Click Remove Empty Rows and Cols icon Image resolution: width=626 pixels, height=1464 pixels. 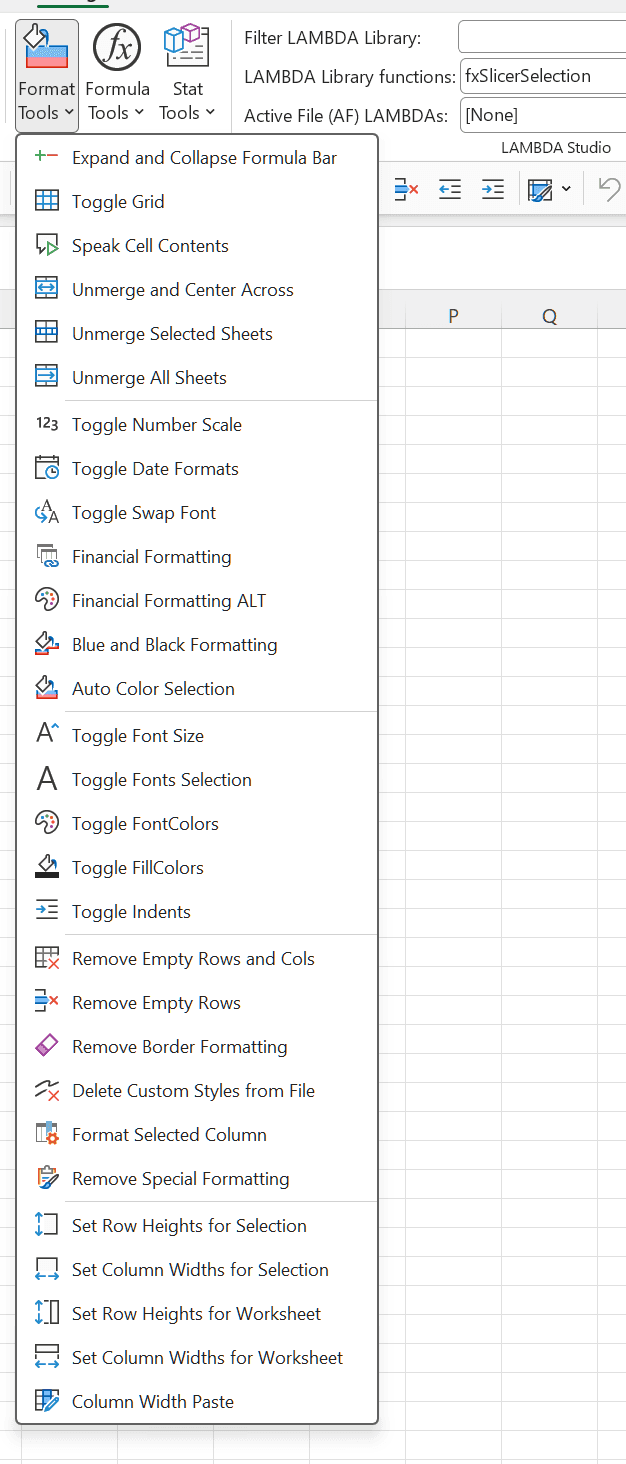click(47, 958)
